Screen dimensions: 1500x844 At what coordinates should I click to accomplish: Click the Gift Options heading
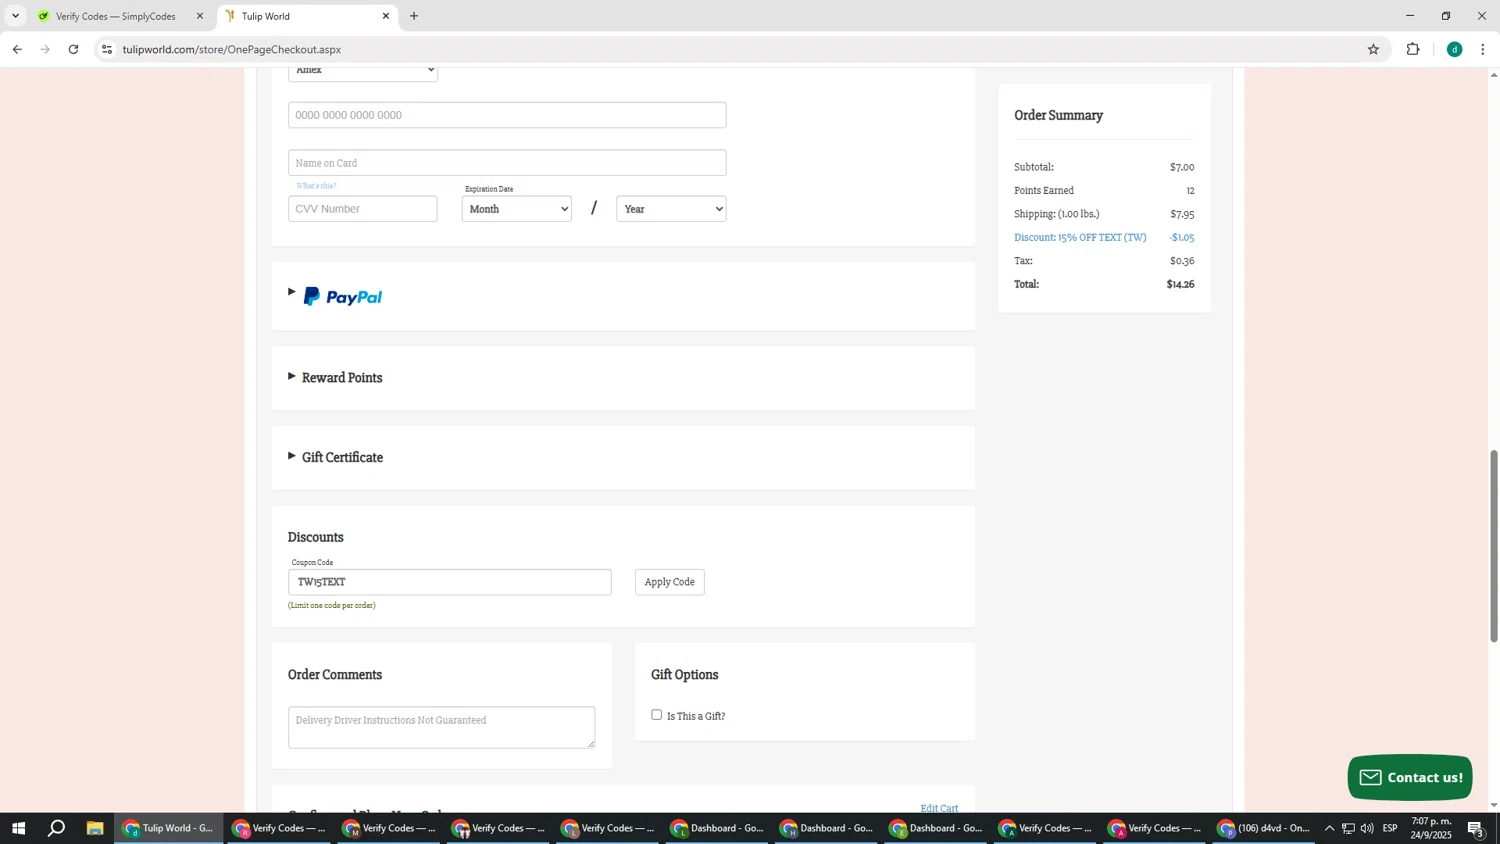[x=685, y=676]
